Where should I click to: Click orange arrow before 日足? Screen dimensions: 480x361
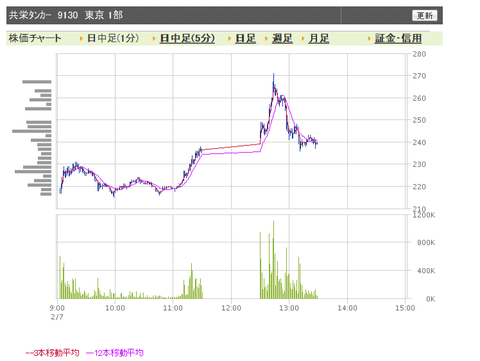point(230,39)
